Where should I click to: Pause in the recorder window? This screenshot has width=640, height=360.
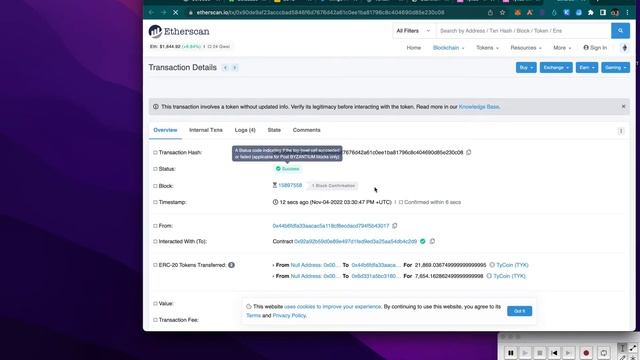point(511,353)
